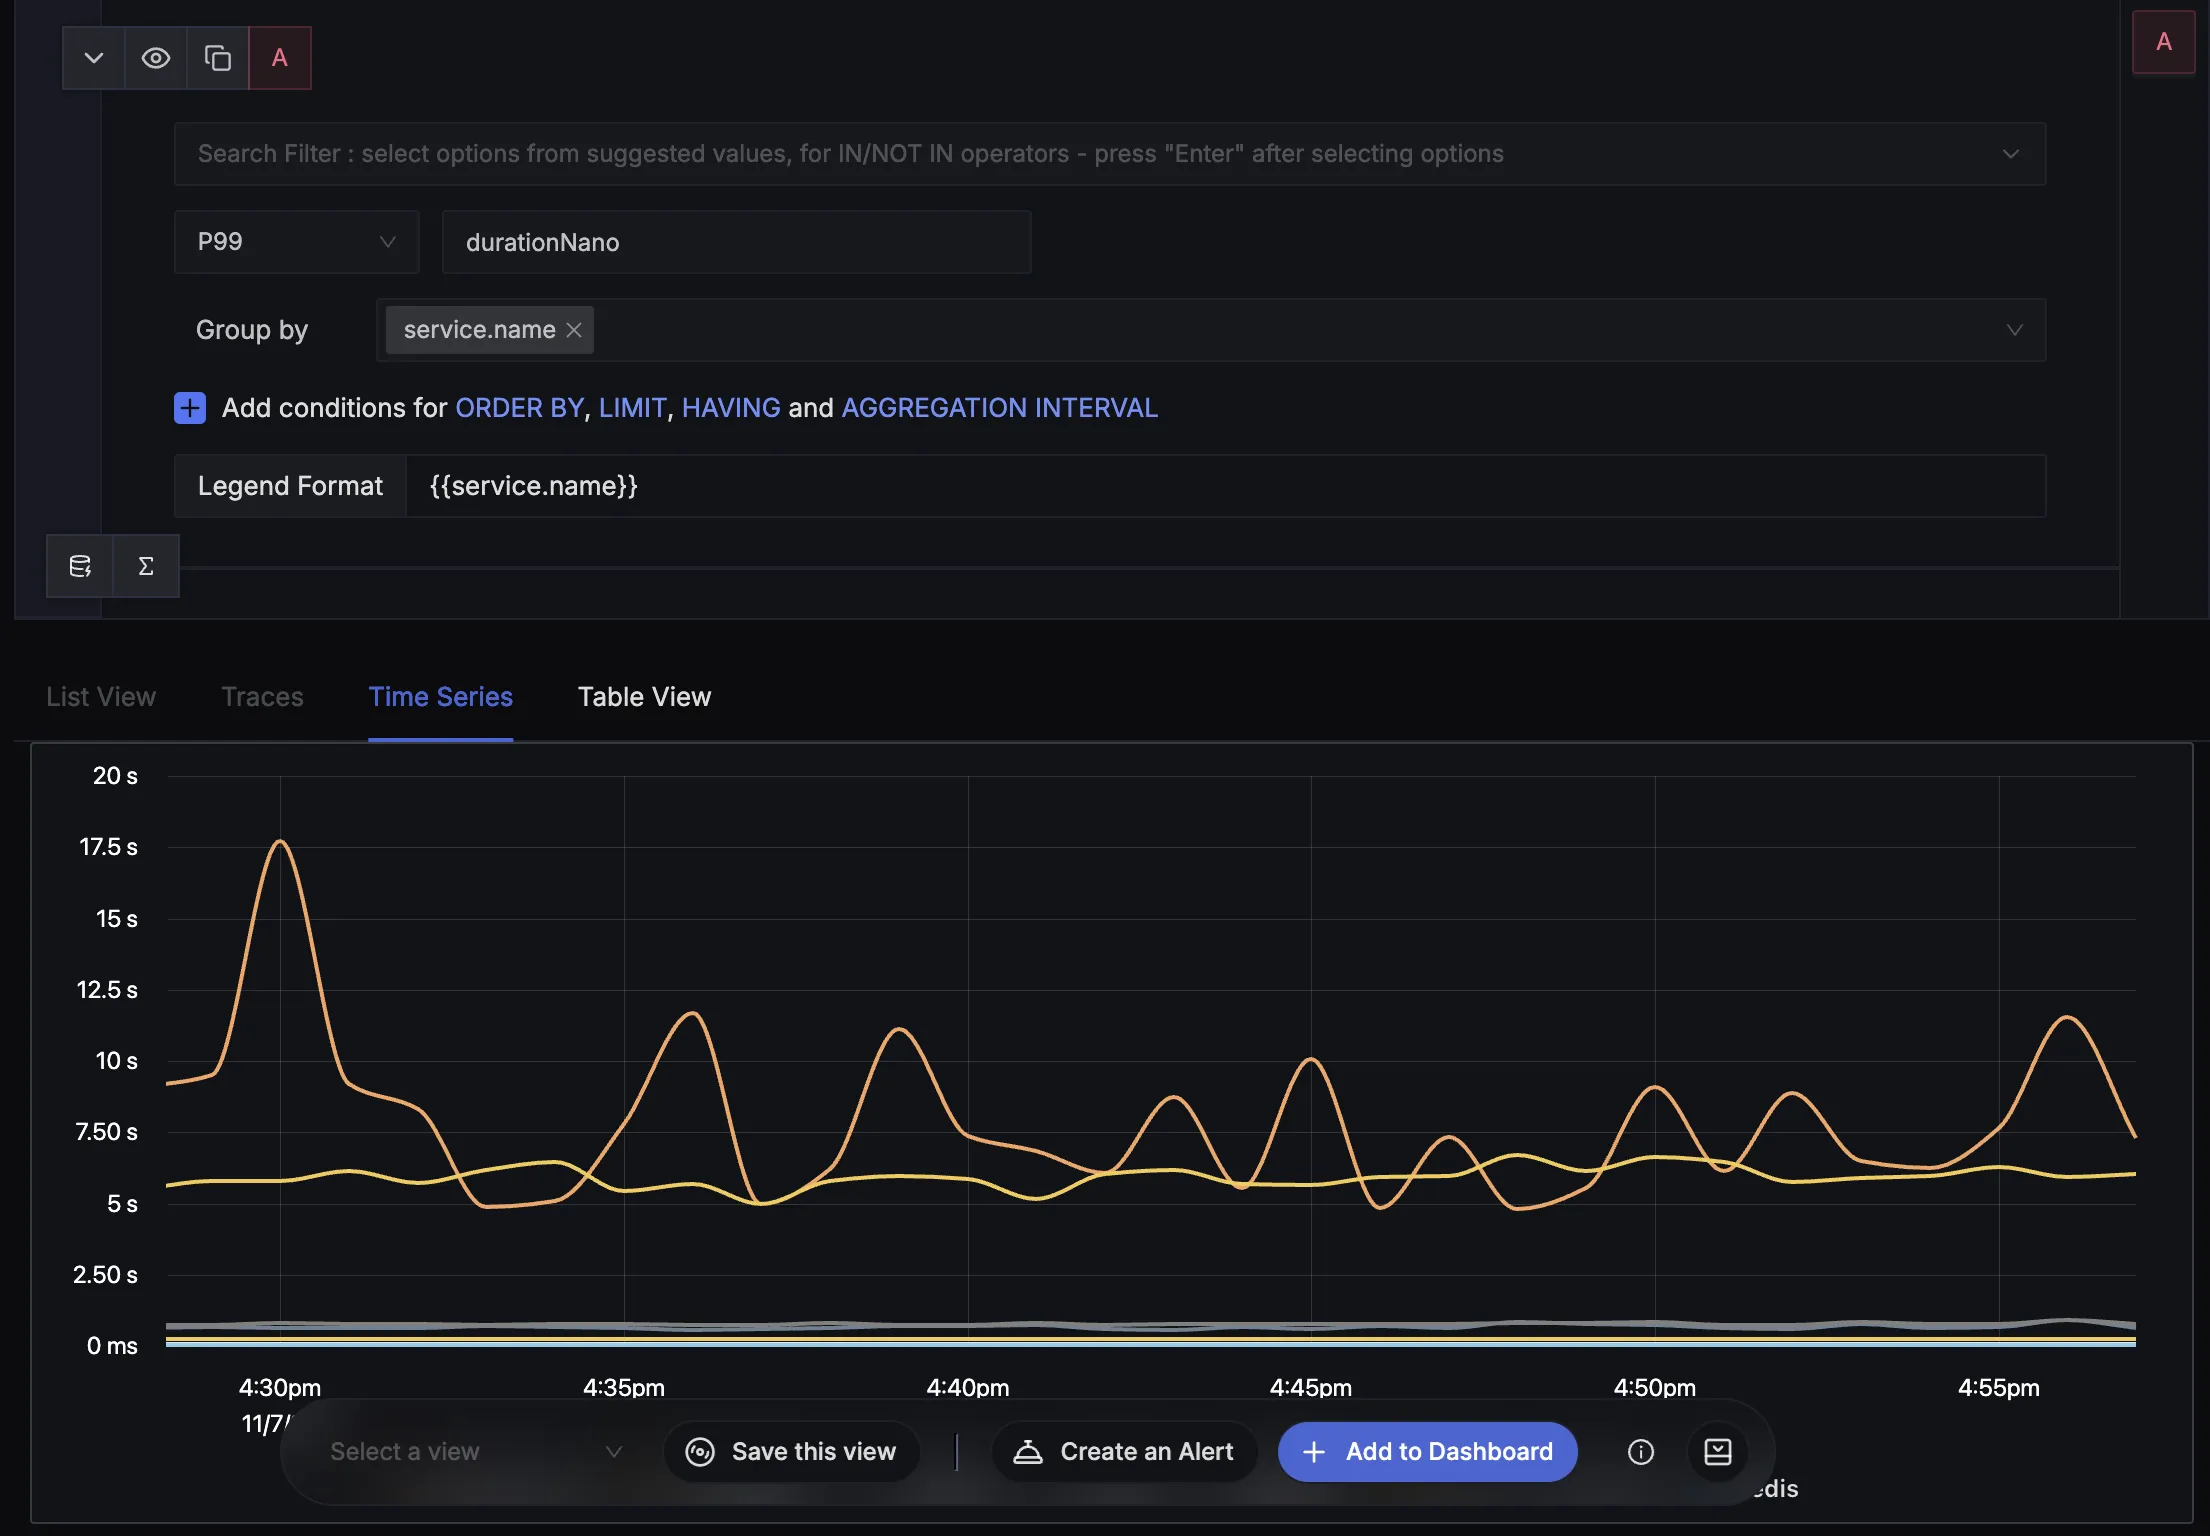
Task: Switch to the Table View tab
Action: click(643, 695)
